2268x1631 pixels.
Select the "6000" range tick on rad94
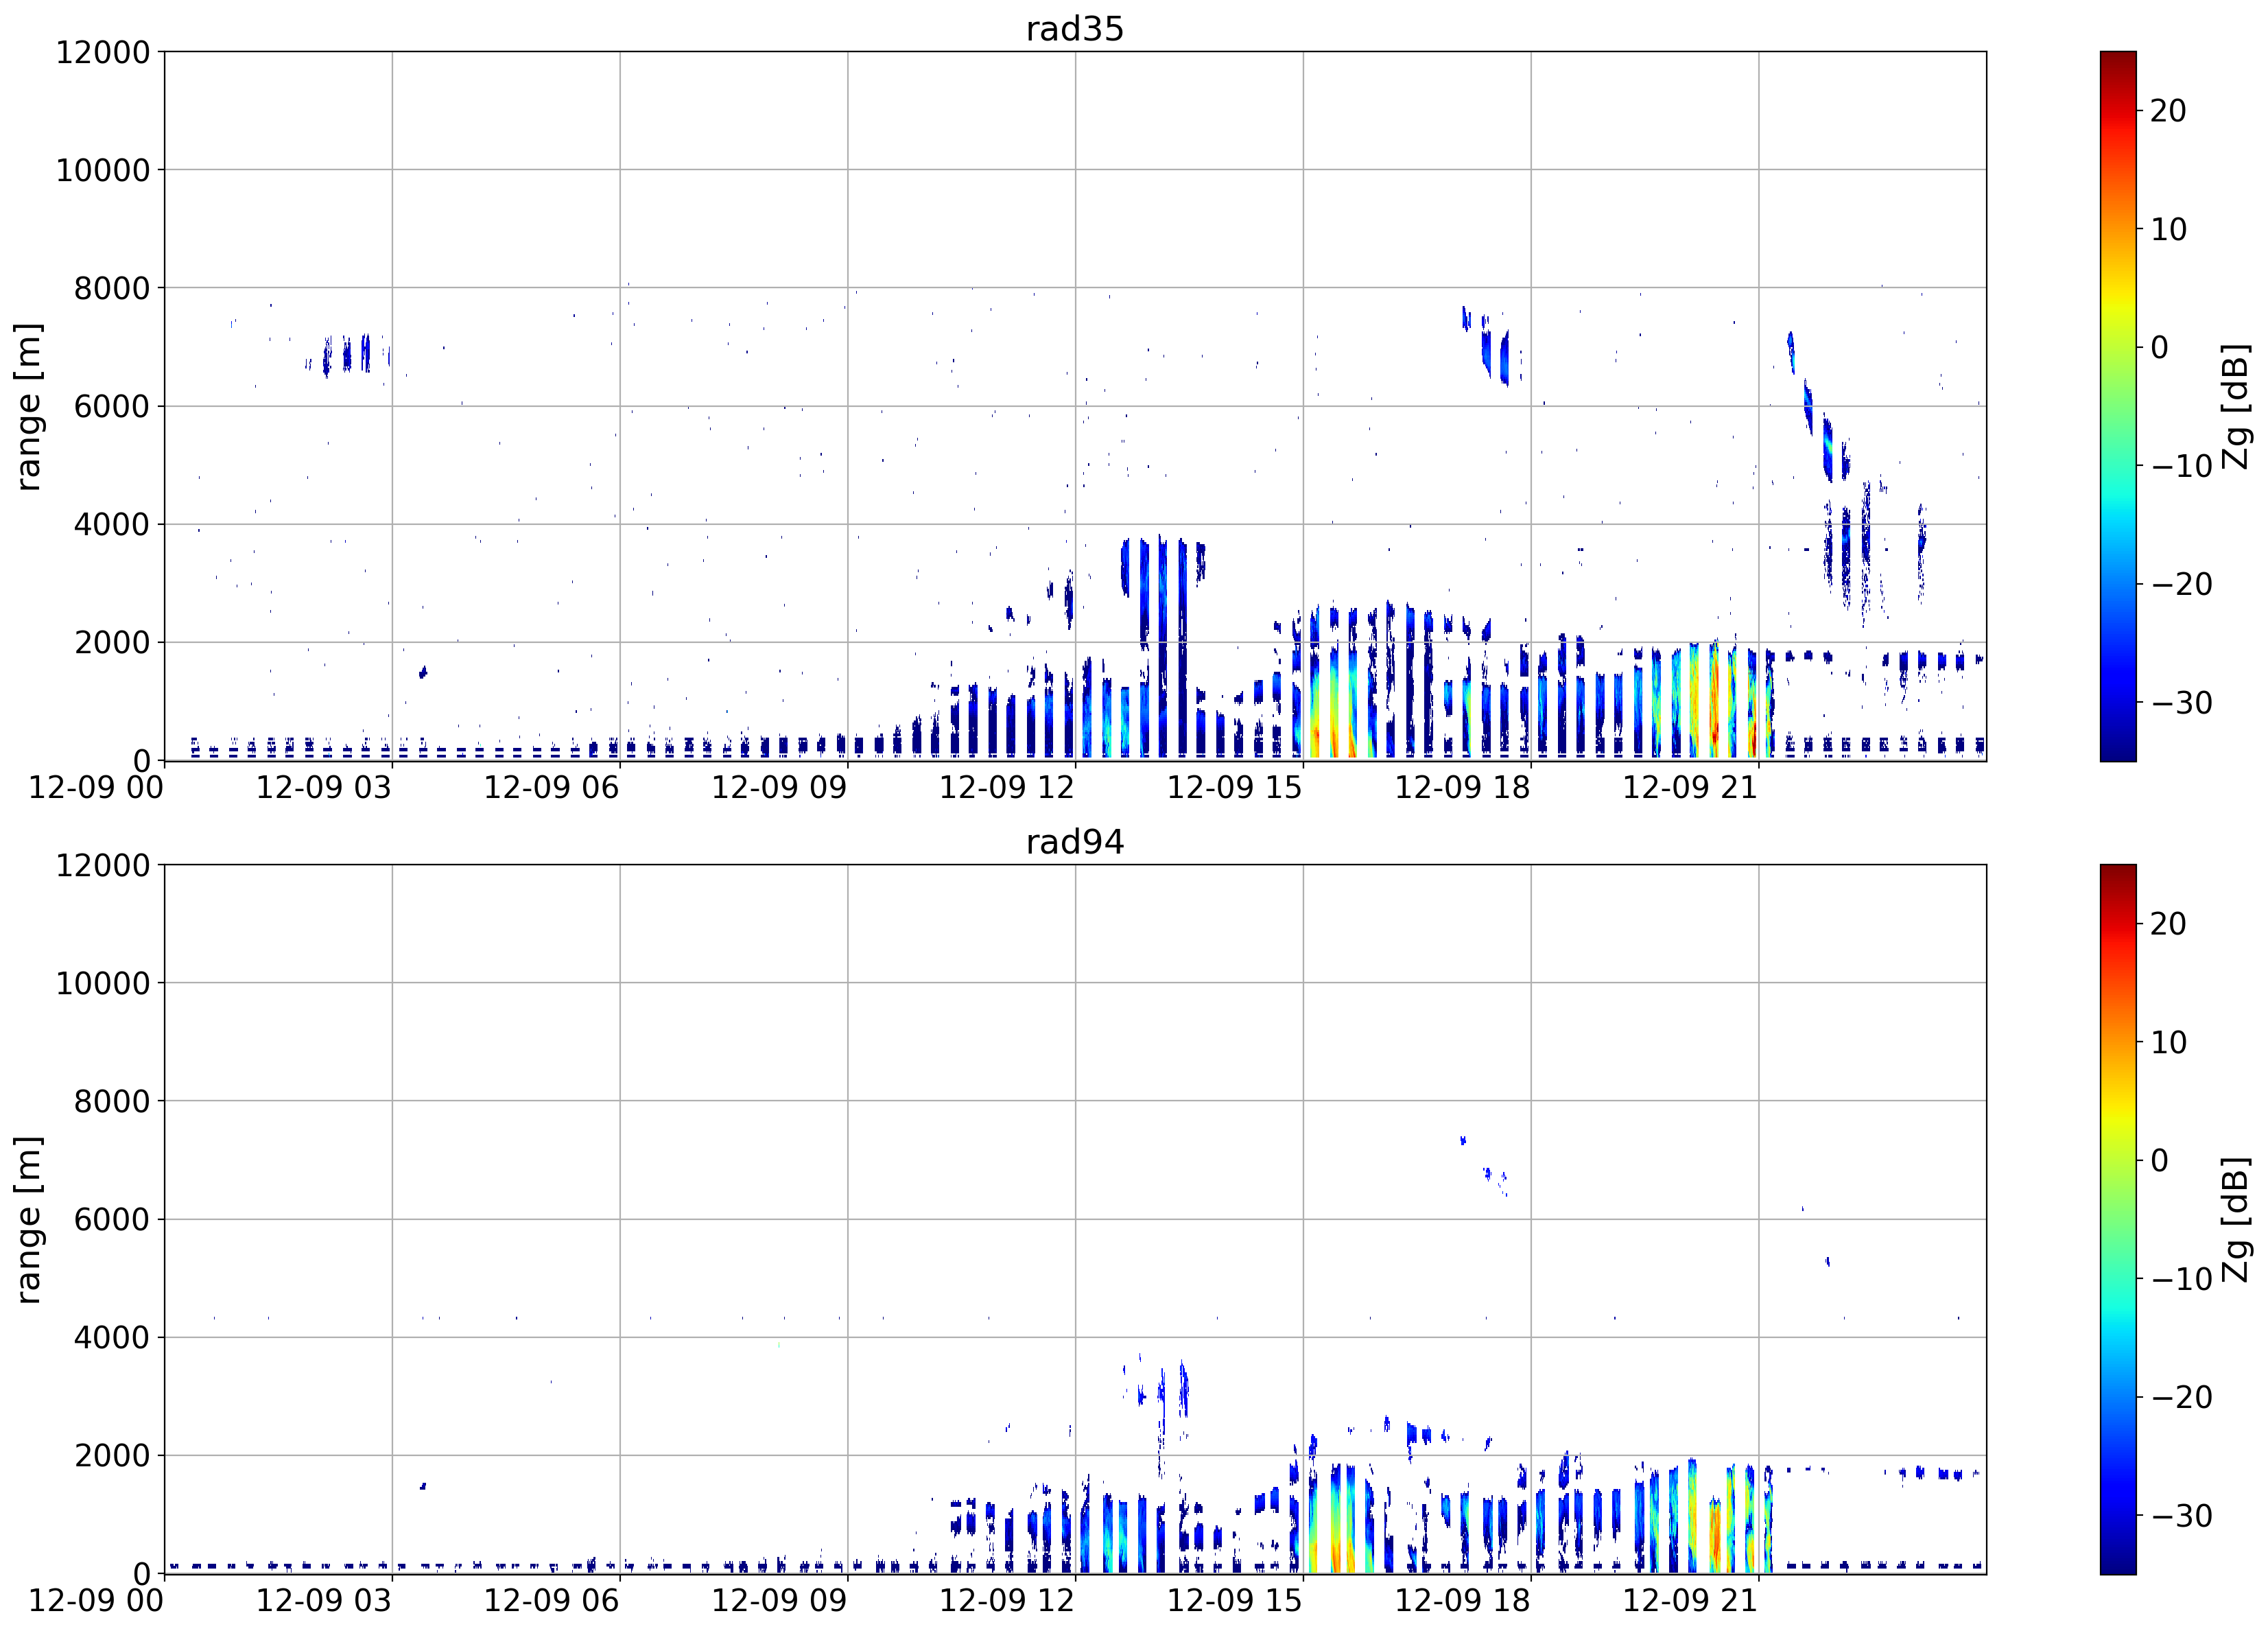tap(112, 1219)
